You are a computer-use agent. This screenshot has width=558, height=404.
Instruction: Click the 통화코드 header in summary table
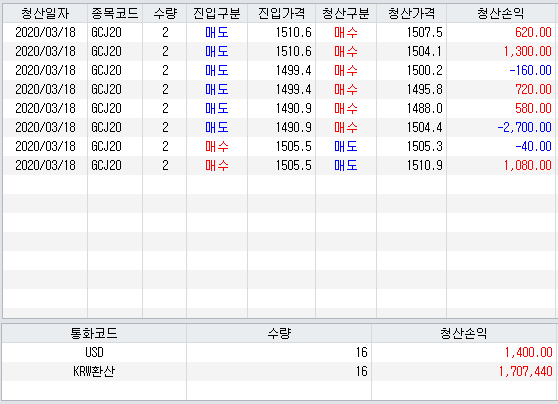click(94, 334)
